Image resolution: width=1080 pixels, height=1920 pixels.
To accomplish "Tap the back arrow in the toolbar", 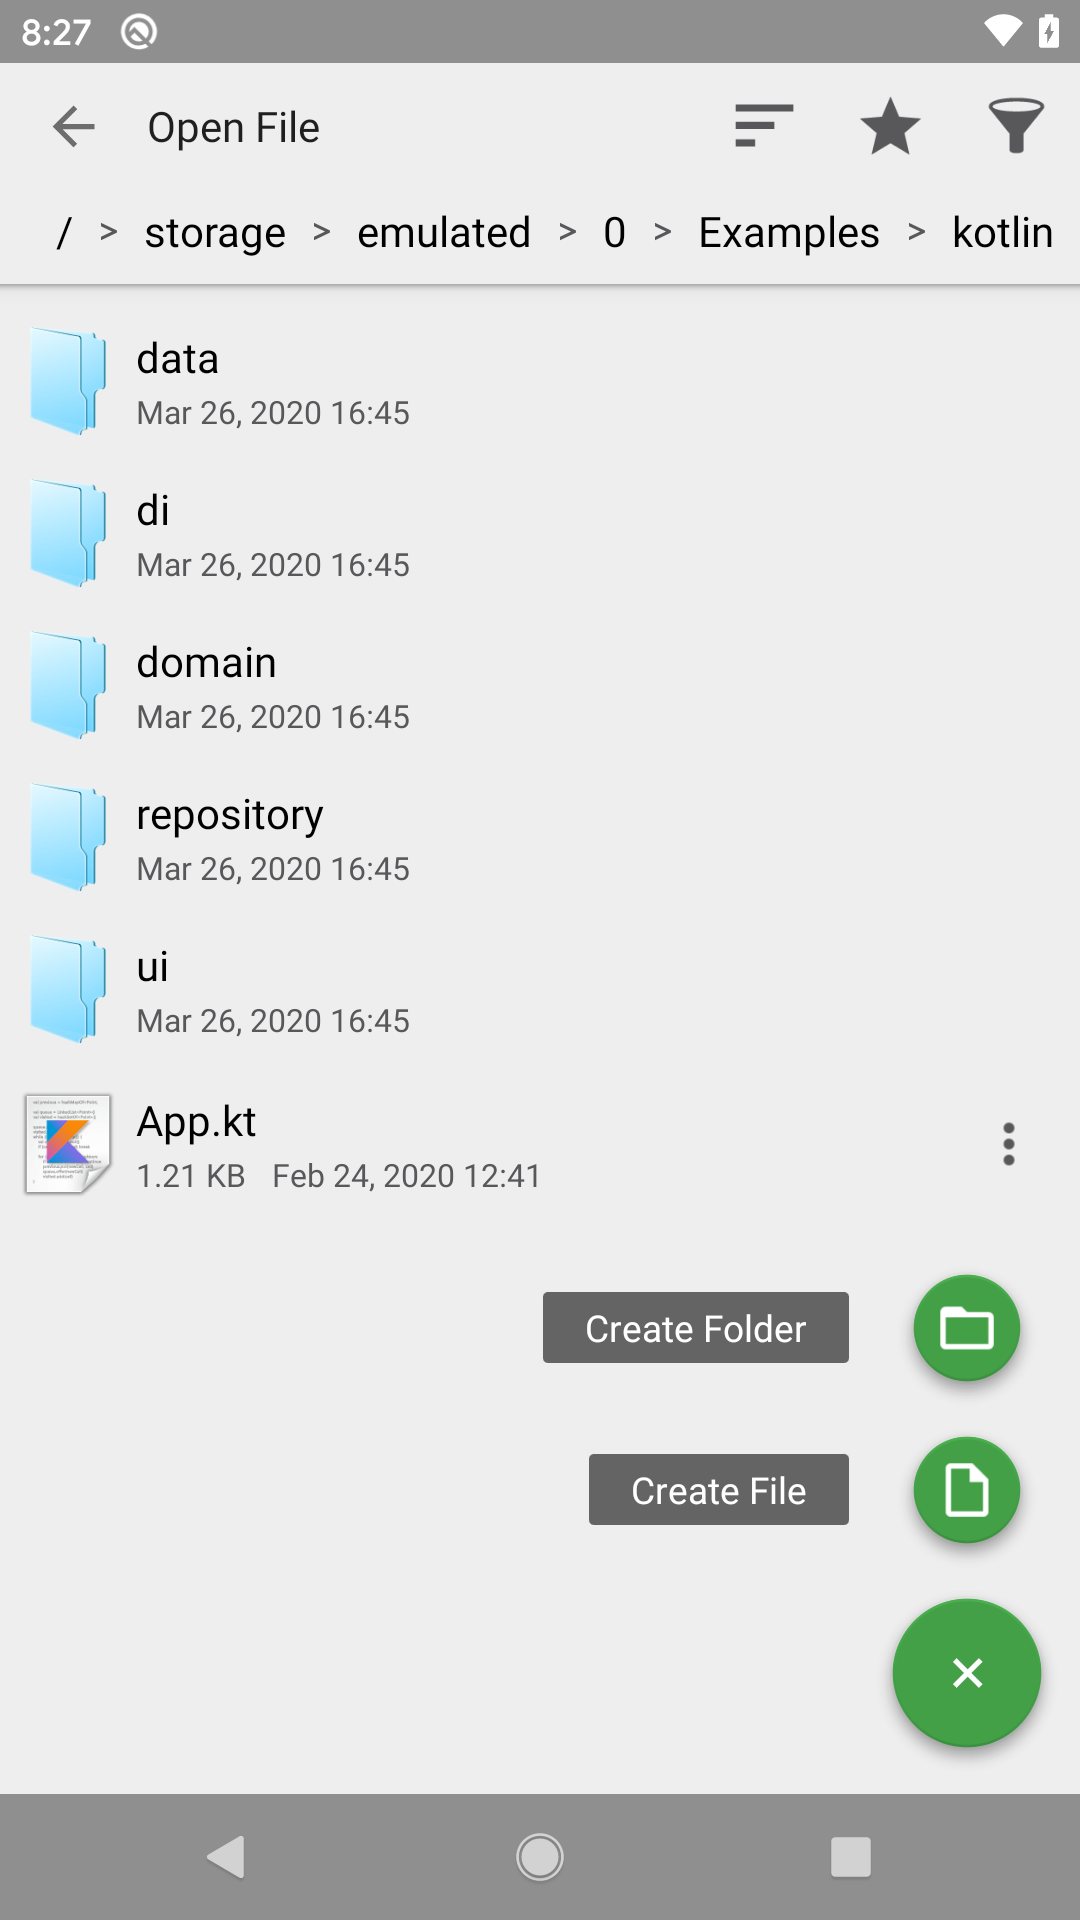I will click(x=74, y=127).
